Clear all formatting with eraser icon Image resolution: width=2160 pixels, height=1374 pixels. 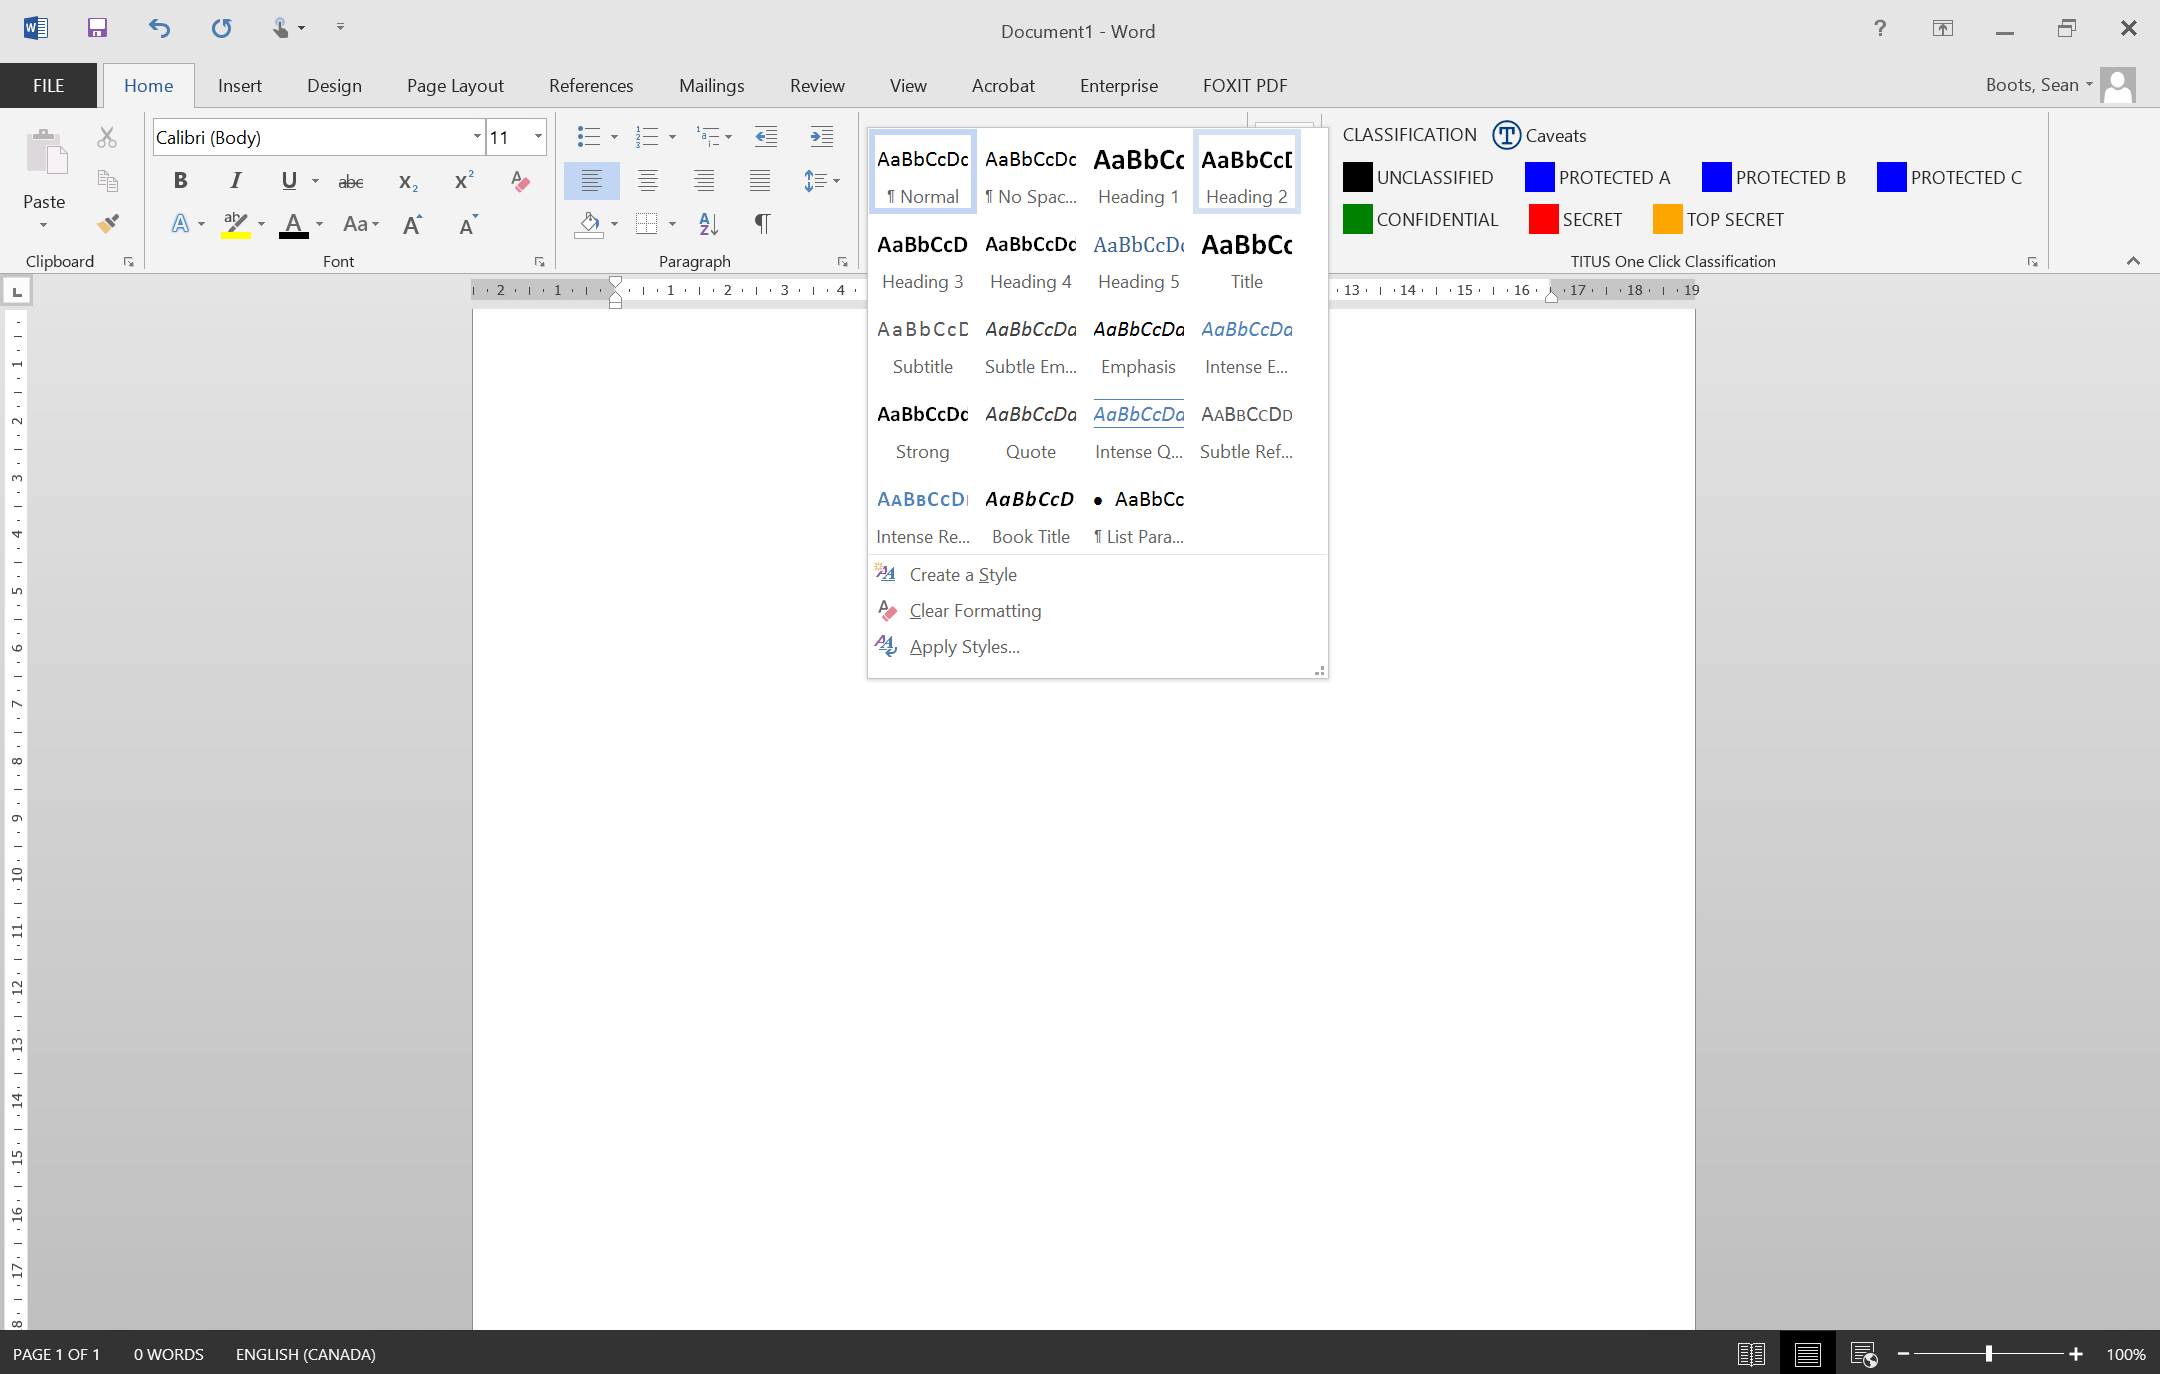(520, 181)
